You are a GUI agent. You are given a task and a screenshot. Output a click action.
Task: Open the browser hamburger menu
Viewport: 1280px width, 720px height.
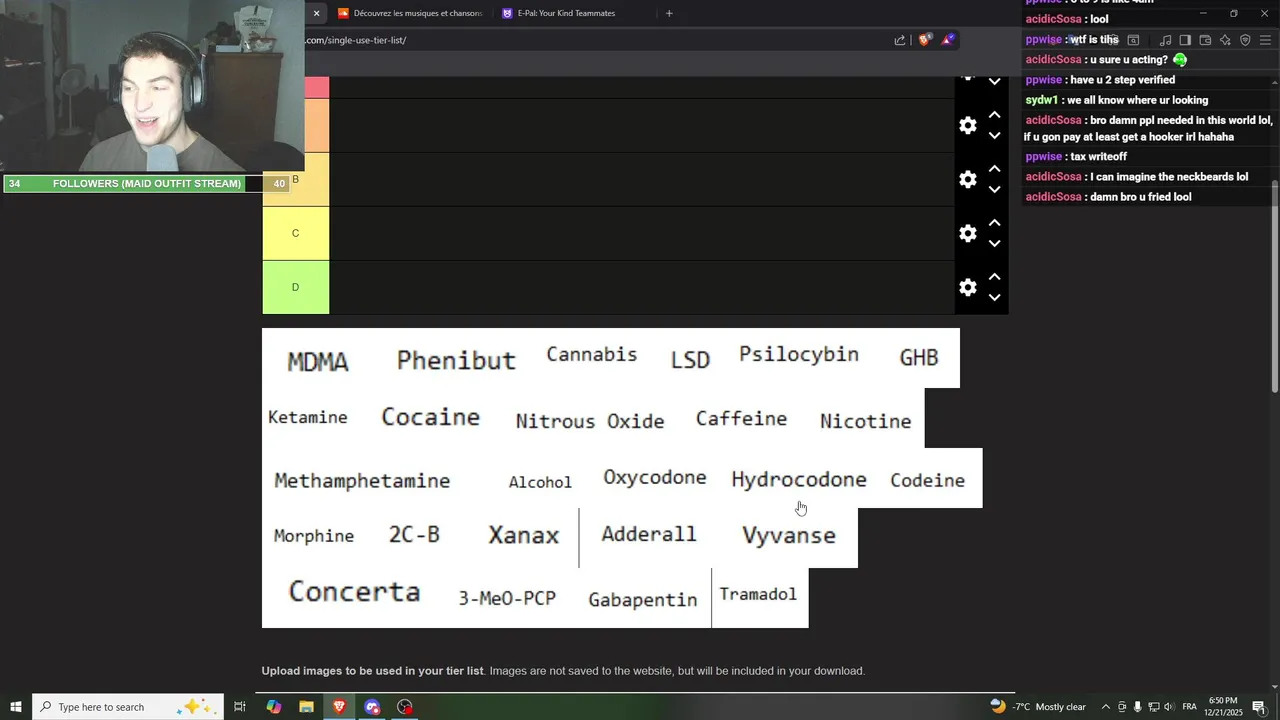point(1266,40)
